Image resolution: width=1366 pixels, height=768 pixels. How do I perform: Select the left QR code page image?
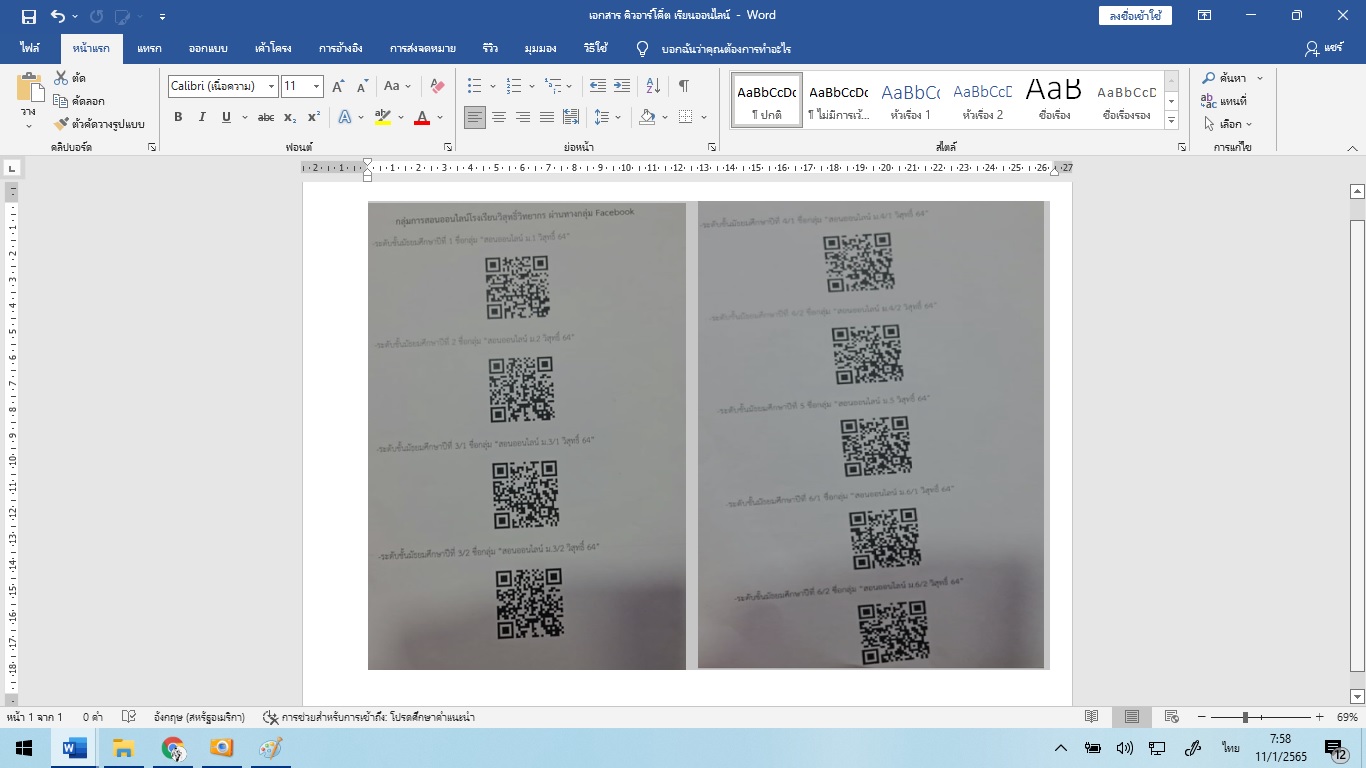(527, 436)
